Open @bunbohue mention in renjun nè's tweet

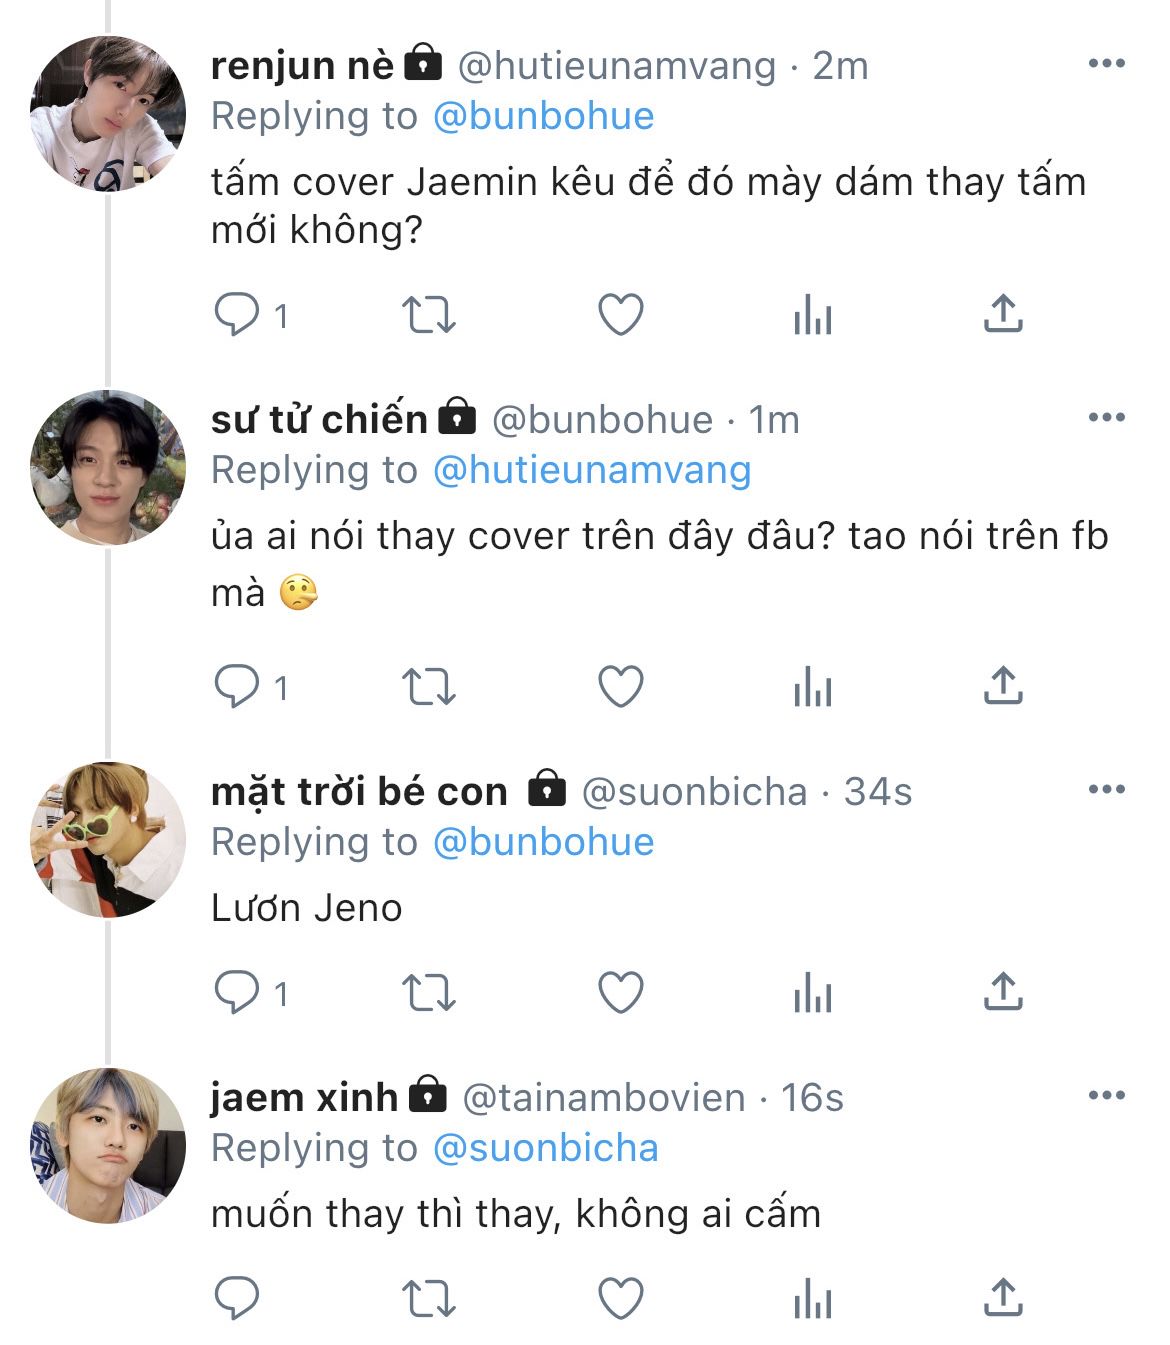click(x=543, y=116)
